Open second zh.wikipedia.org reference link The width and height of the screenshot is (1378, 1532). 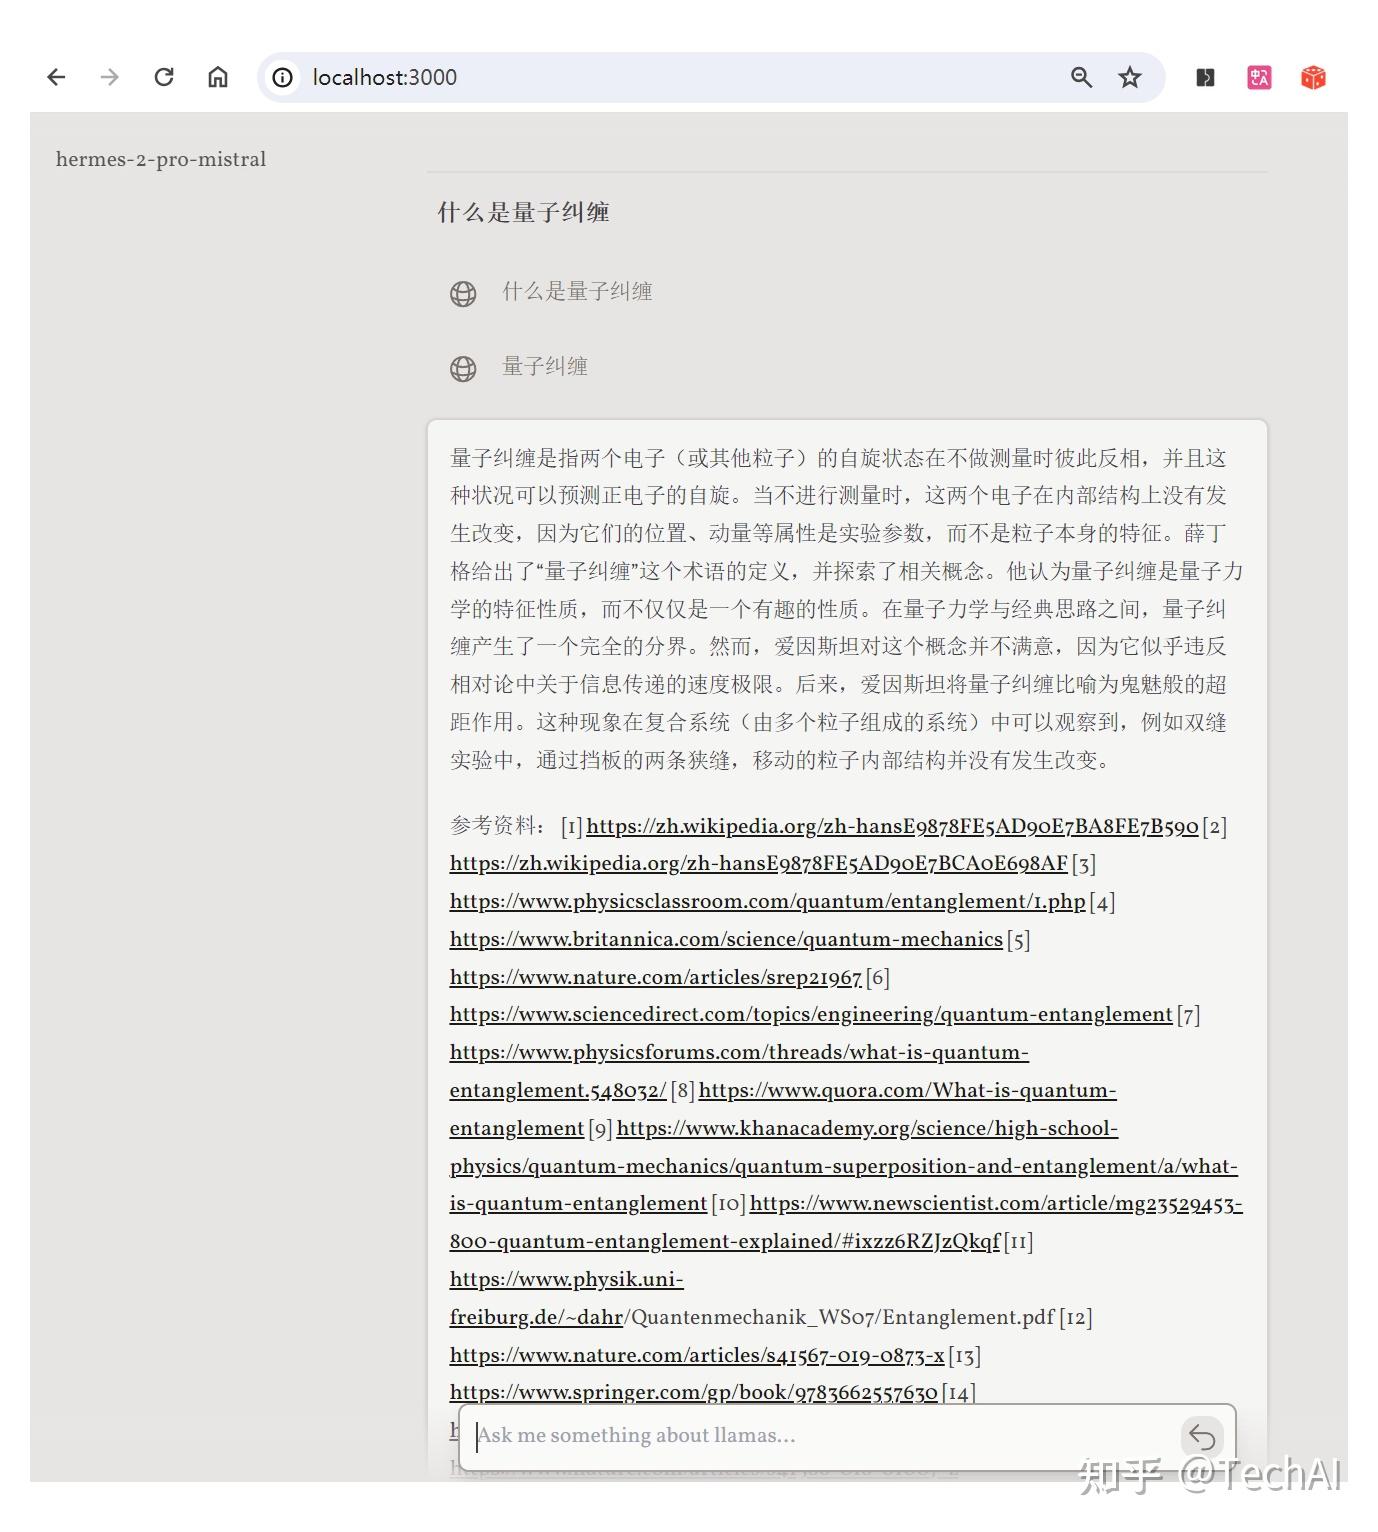[759, 863]
